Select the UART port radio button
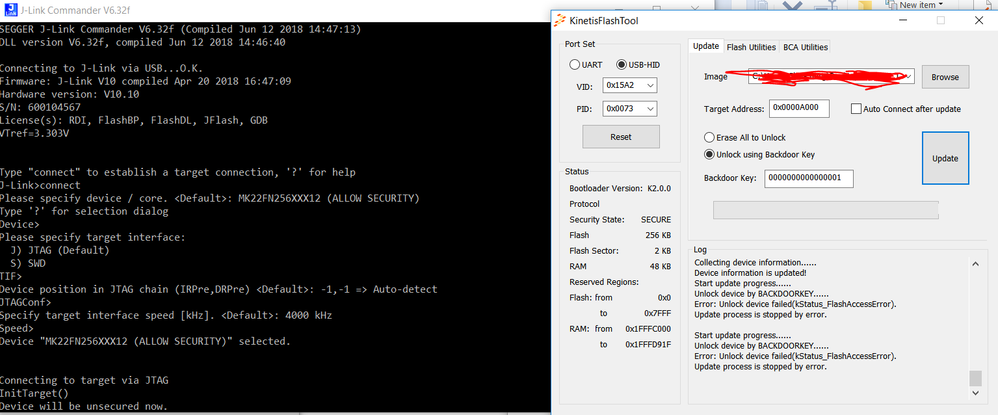This screenshot has height=415, width=998. click(575, 65)
